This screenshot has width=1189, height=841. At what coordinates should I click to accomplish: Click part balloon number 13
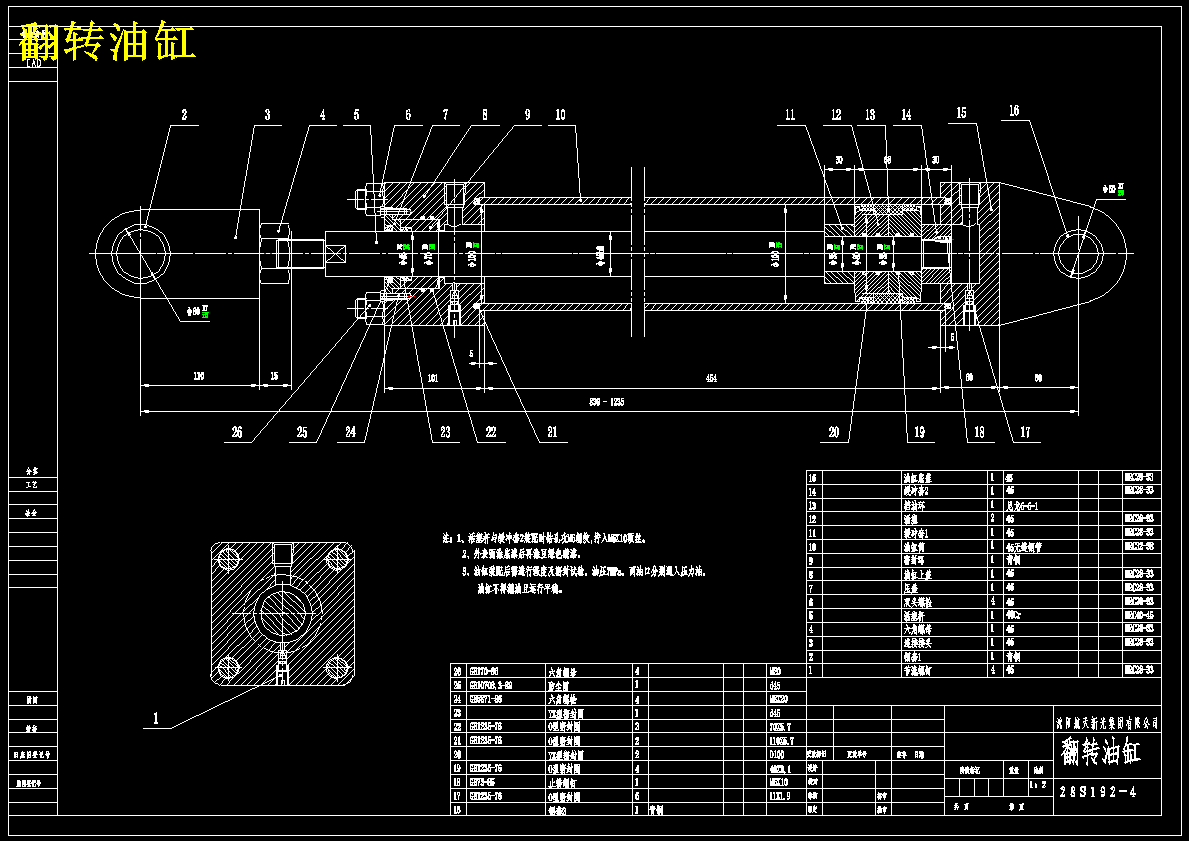[870, 115]
